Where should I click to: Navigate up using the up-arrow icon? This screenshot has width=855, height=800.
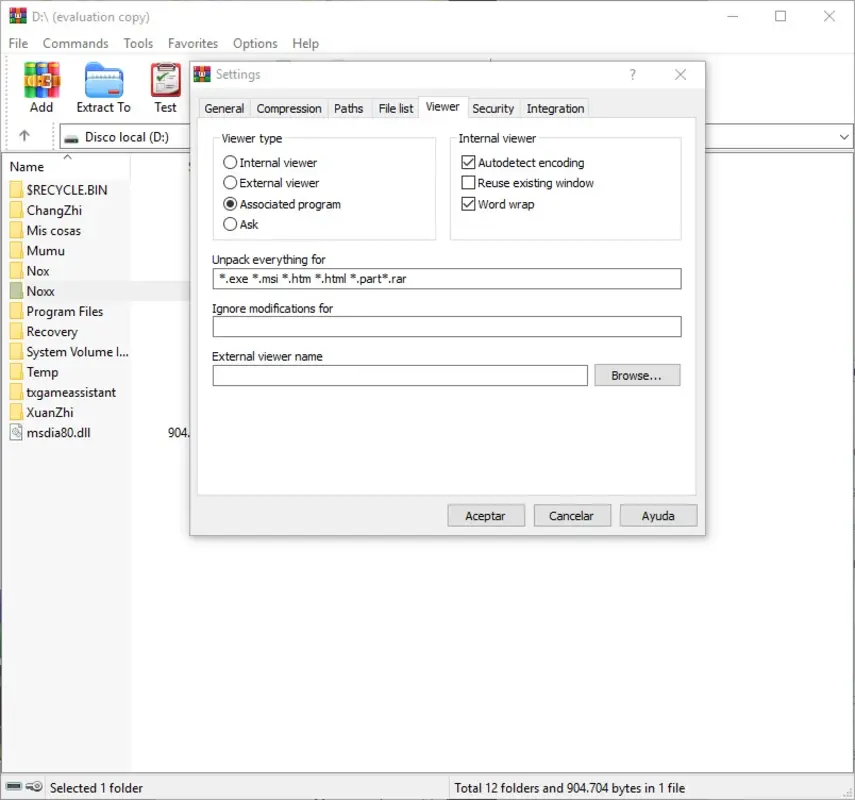click(24, 136)
